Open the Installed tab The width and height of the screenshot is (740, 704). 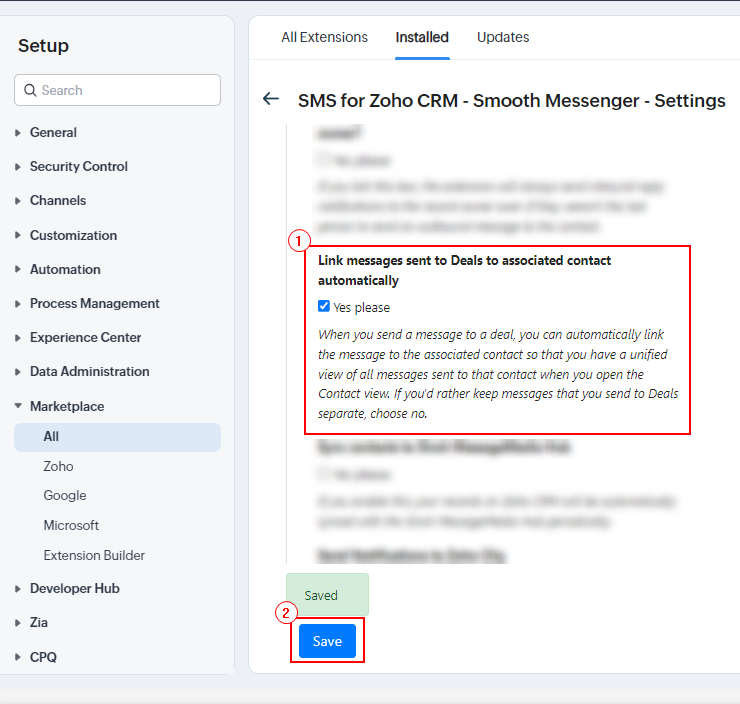[x=422, y=37]
